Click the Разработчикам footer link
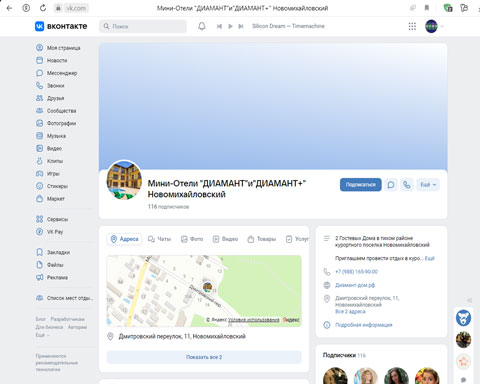 68,319
